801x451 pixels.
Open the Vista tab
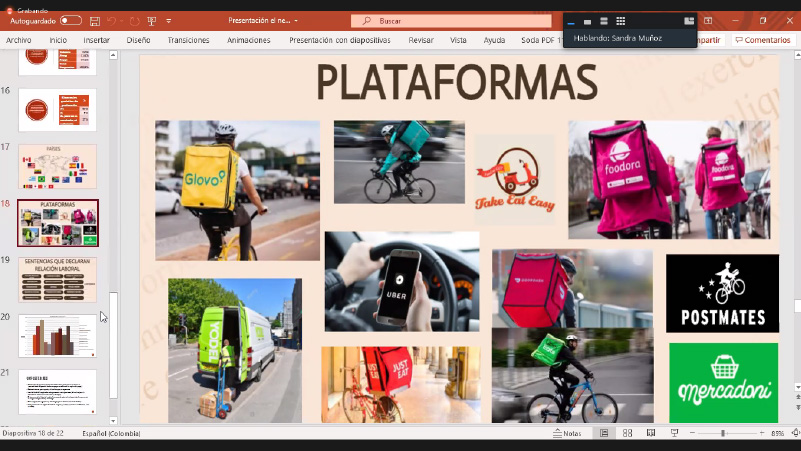(x=458, y=40)
